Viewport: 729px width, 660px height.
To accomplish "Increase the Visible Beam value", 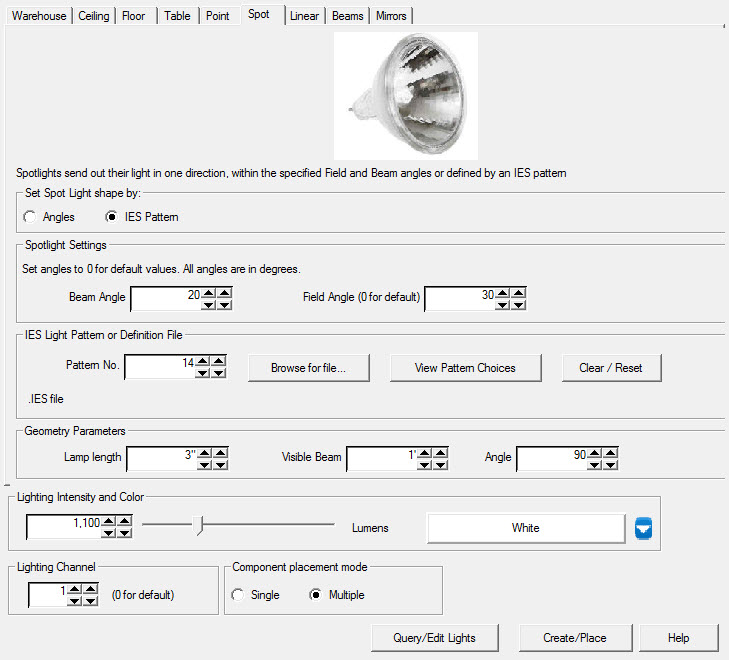I will click(x=425, y=452).
